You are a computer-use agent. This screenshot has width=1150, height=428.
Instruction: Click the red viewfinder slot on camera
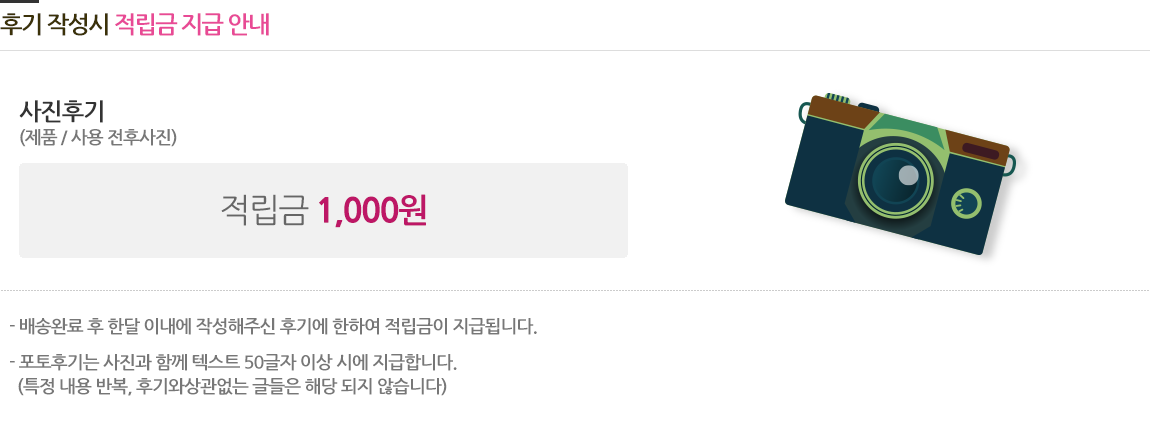(981, 153)
